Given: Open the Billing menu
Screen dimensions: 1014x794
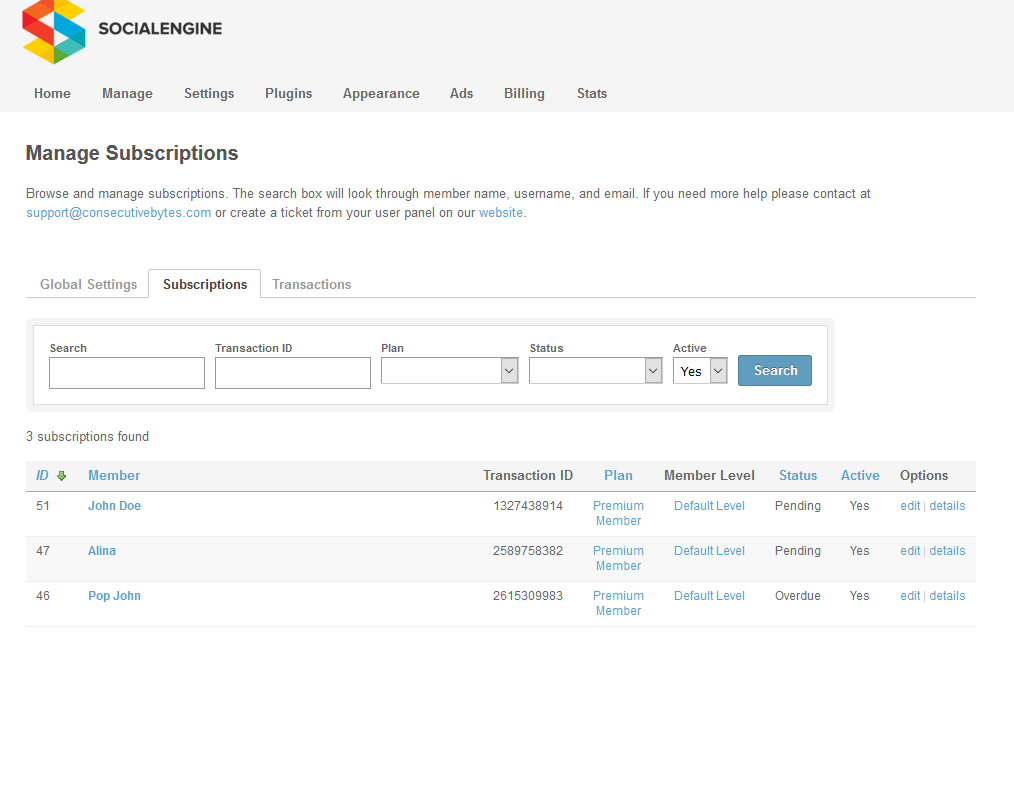Looking at the screenshot, I should pos(524,93).
